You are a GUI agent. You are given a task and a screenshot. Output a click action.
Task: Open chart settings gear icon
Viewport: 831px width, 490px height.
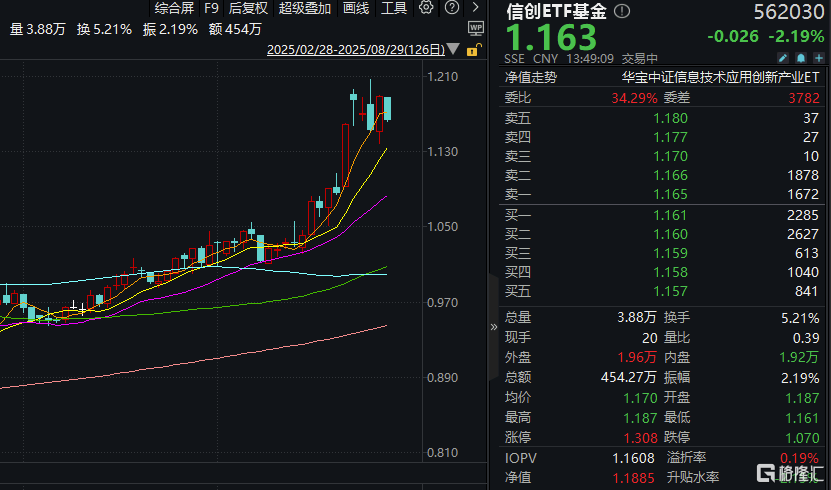click(x=426, y=7)
